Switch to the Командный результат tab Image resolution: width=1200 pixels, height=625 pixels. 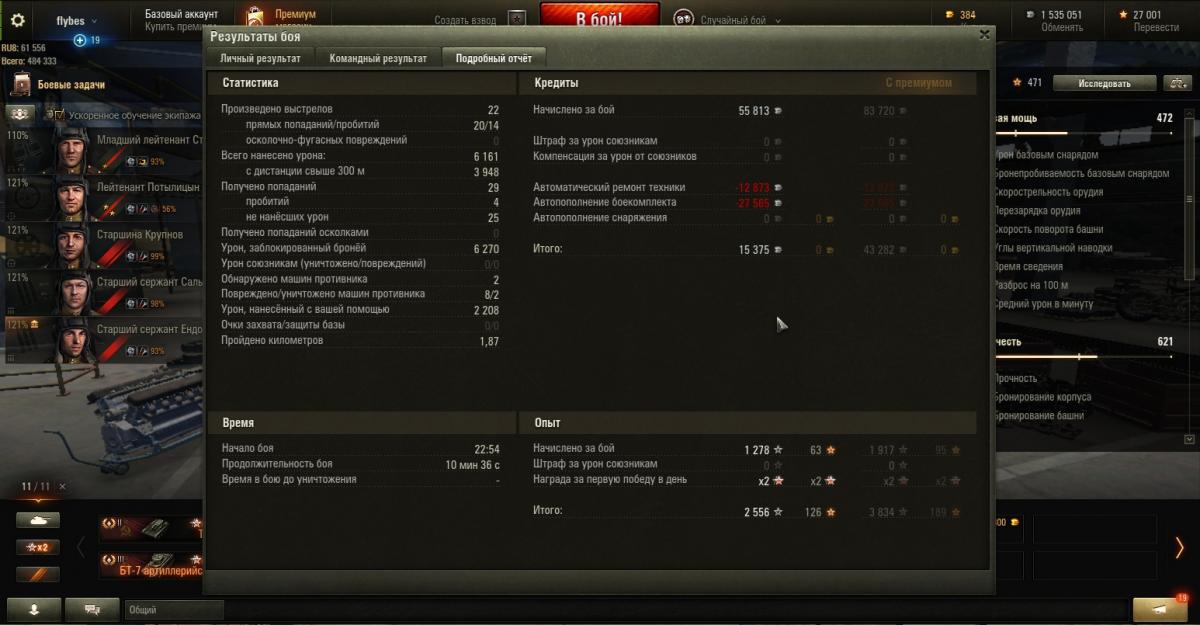point(378,58)
